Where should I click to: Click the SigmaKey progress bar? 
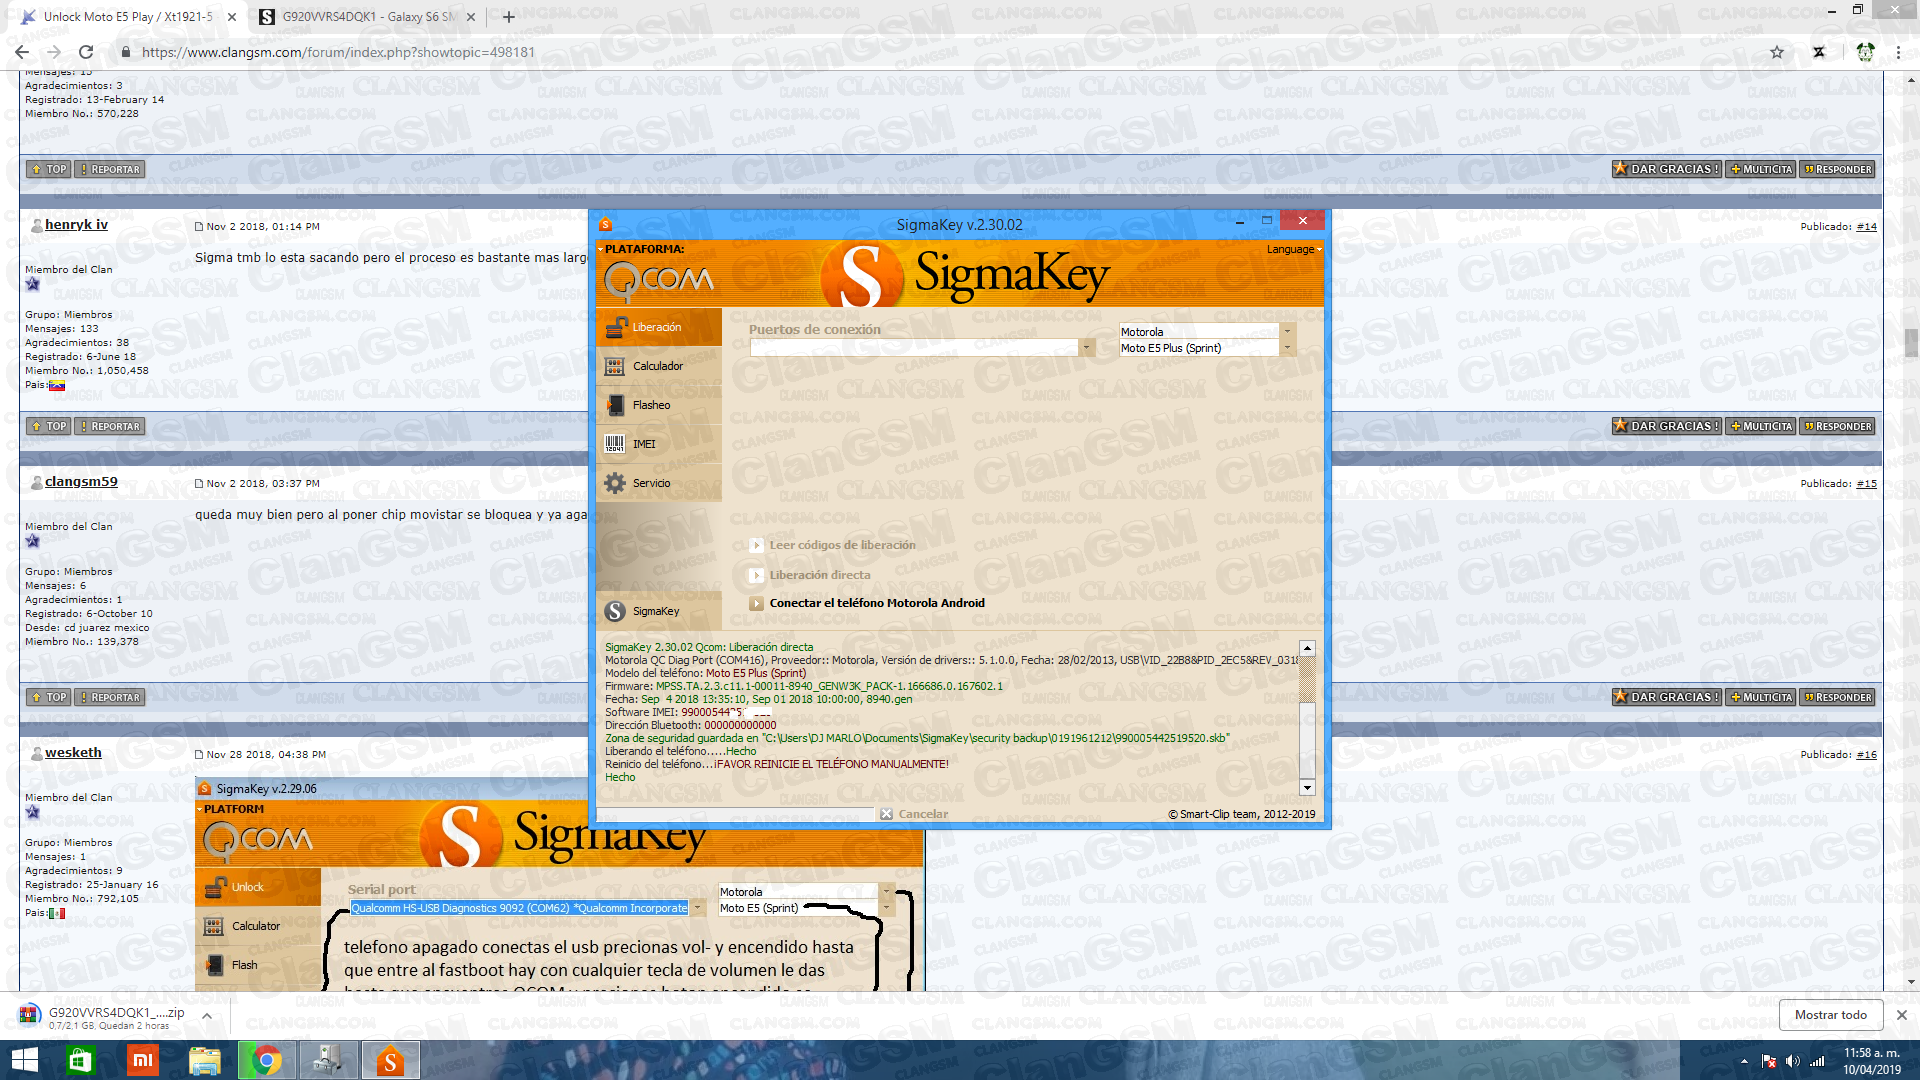735,814
